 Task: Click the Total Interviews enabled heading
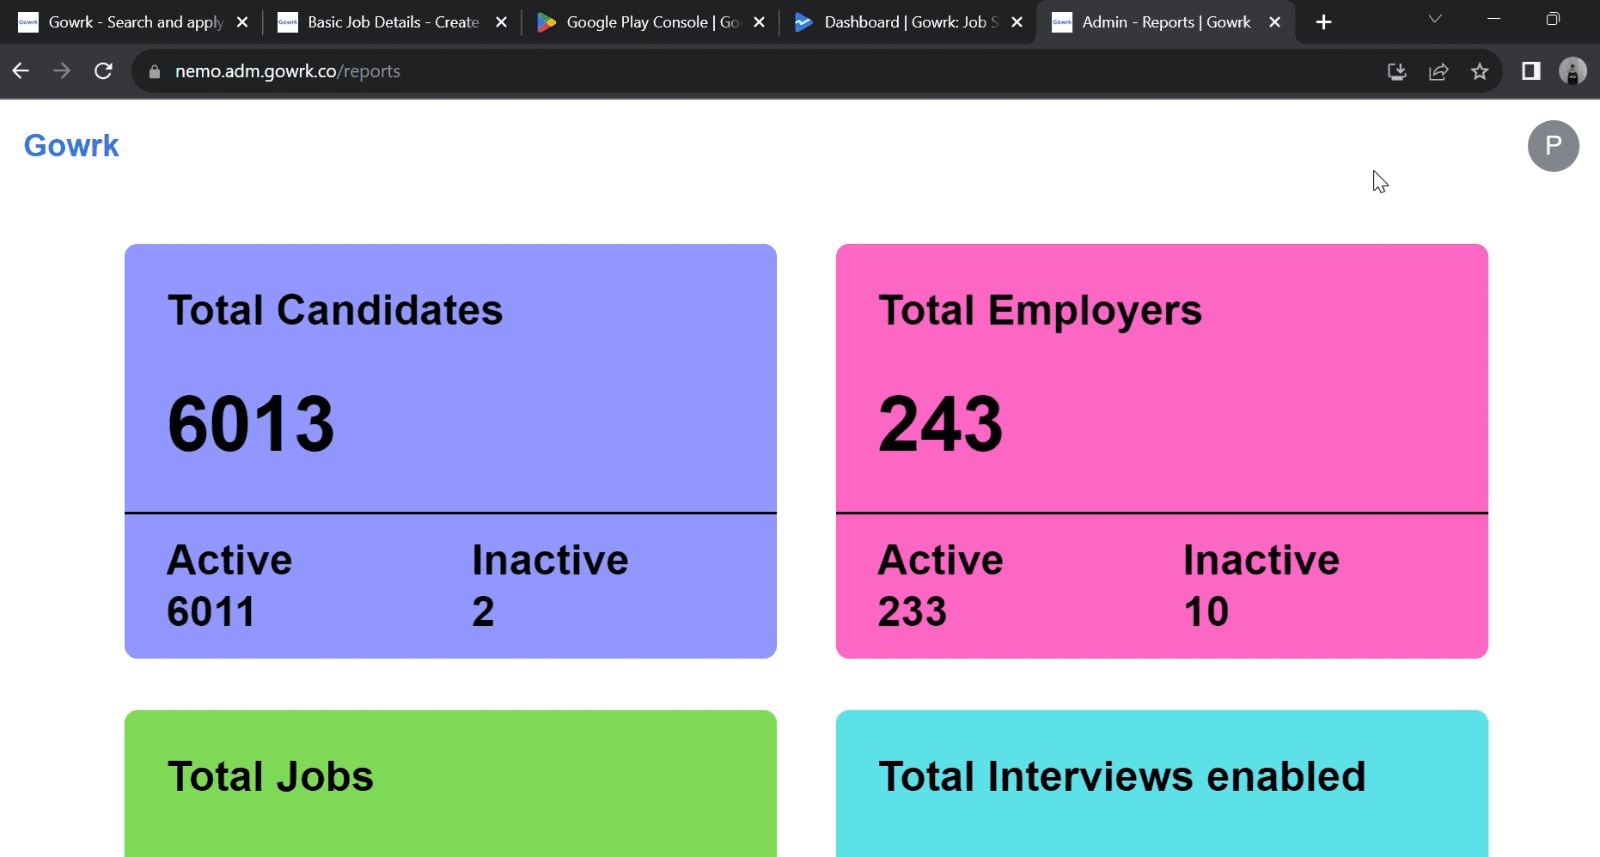coord(1122,777)
